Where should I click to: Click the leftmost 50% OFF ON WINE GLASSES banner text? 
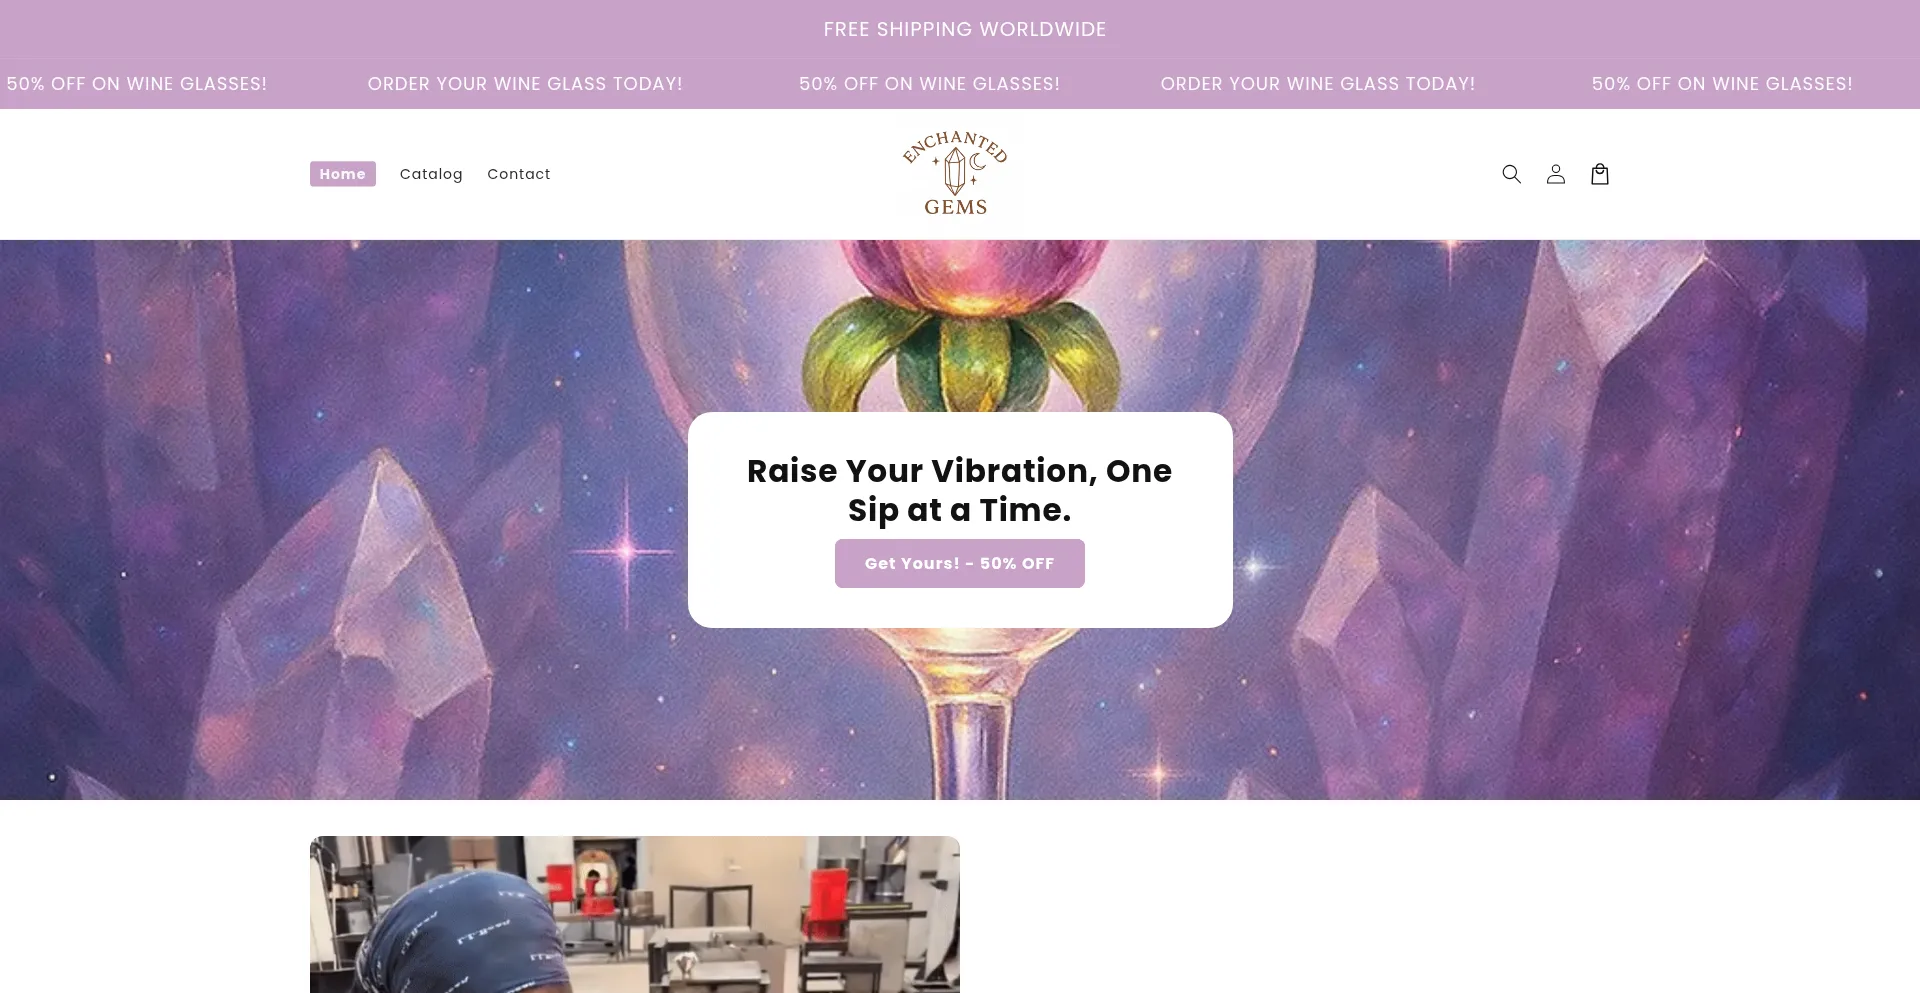coord(136,84)
